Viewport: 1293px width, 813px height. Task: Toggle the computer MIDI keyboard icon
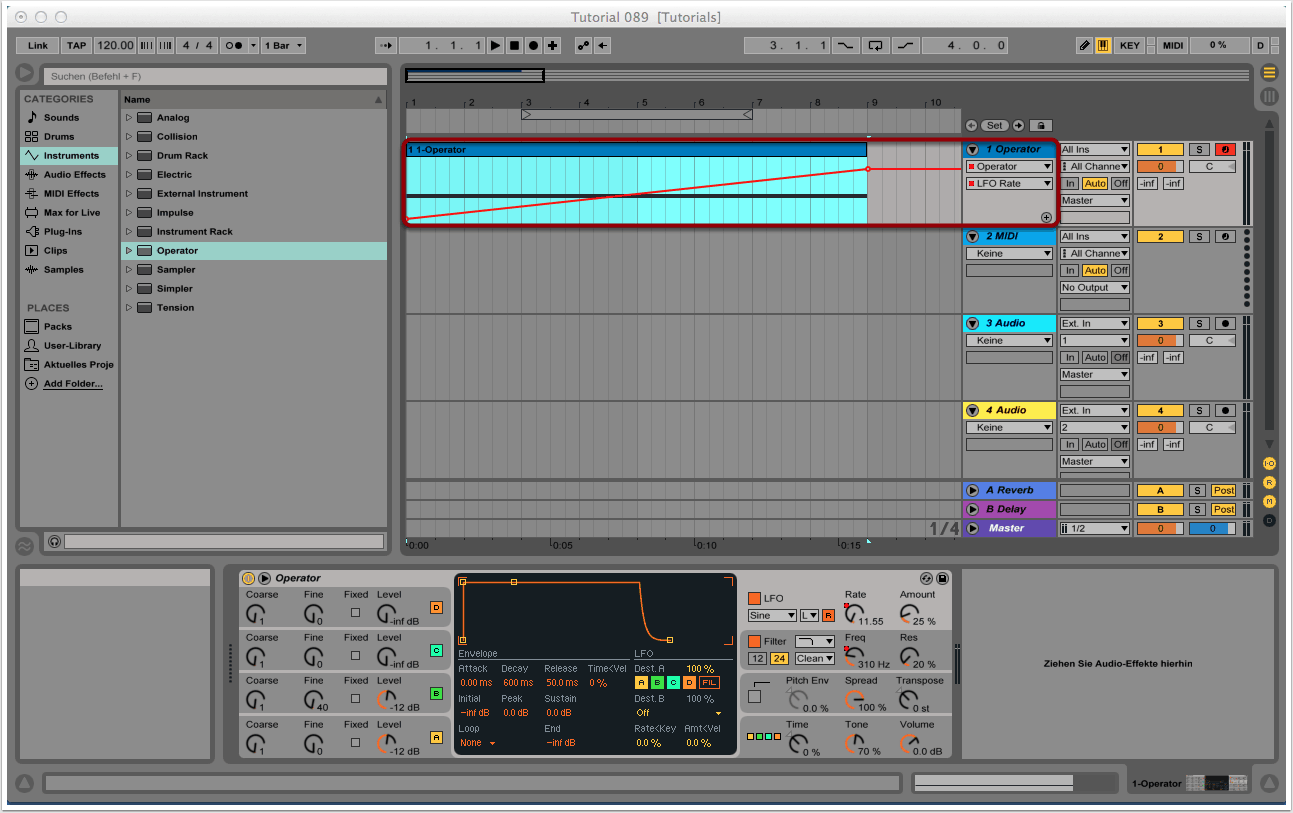[x=1104, y=46]
